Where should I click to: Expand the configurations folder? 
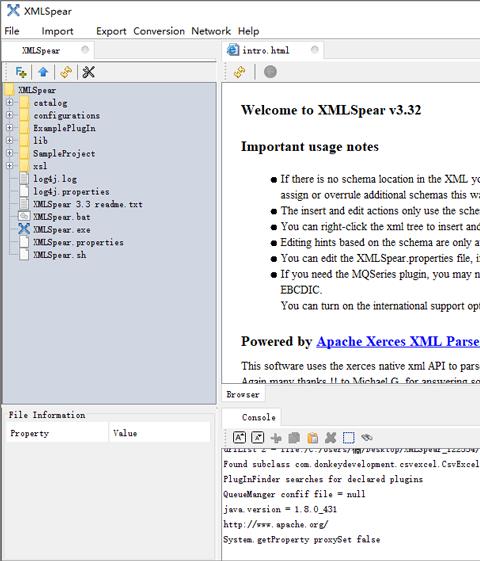10,115
